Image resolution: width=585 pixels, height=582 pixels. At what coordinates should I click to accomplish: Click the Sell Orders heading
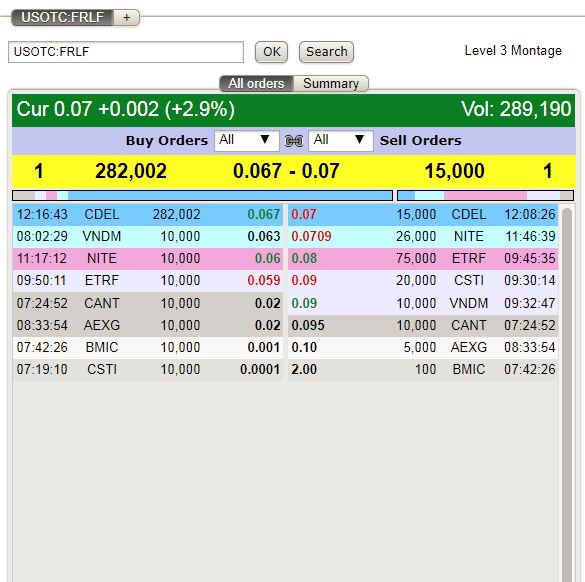pyautogui.click(x=420, y=141)
